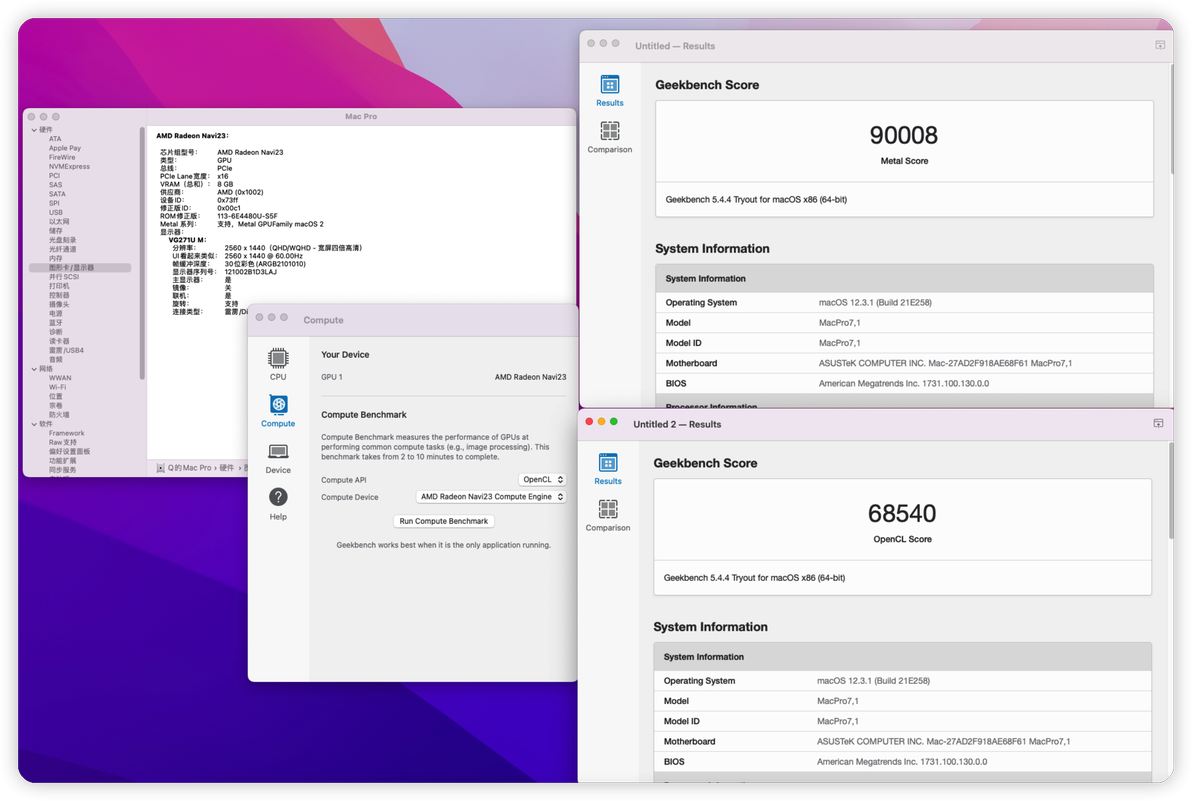Click 'VG271U M:' display heading
Viewport: 1192px width, 801px height.
pos(187,240)
